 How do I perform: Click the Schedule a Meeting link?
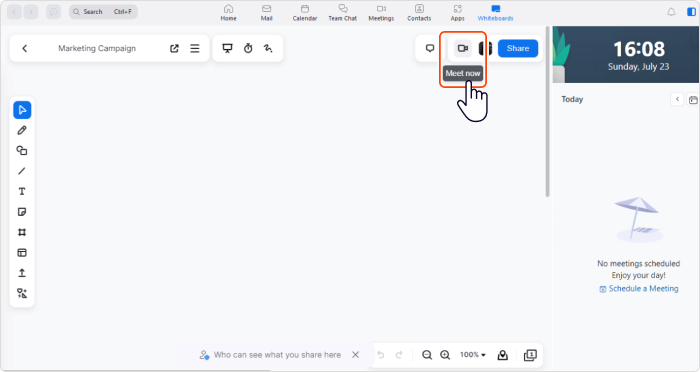[639, 288]
